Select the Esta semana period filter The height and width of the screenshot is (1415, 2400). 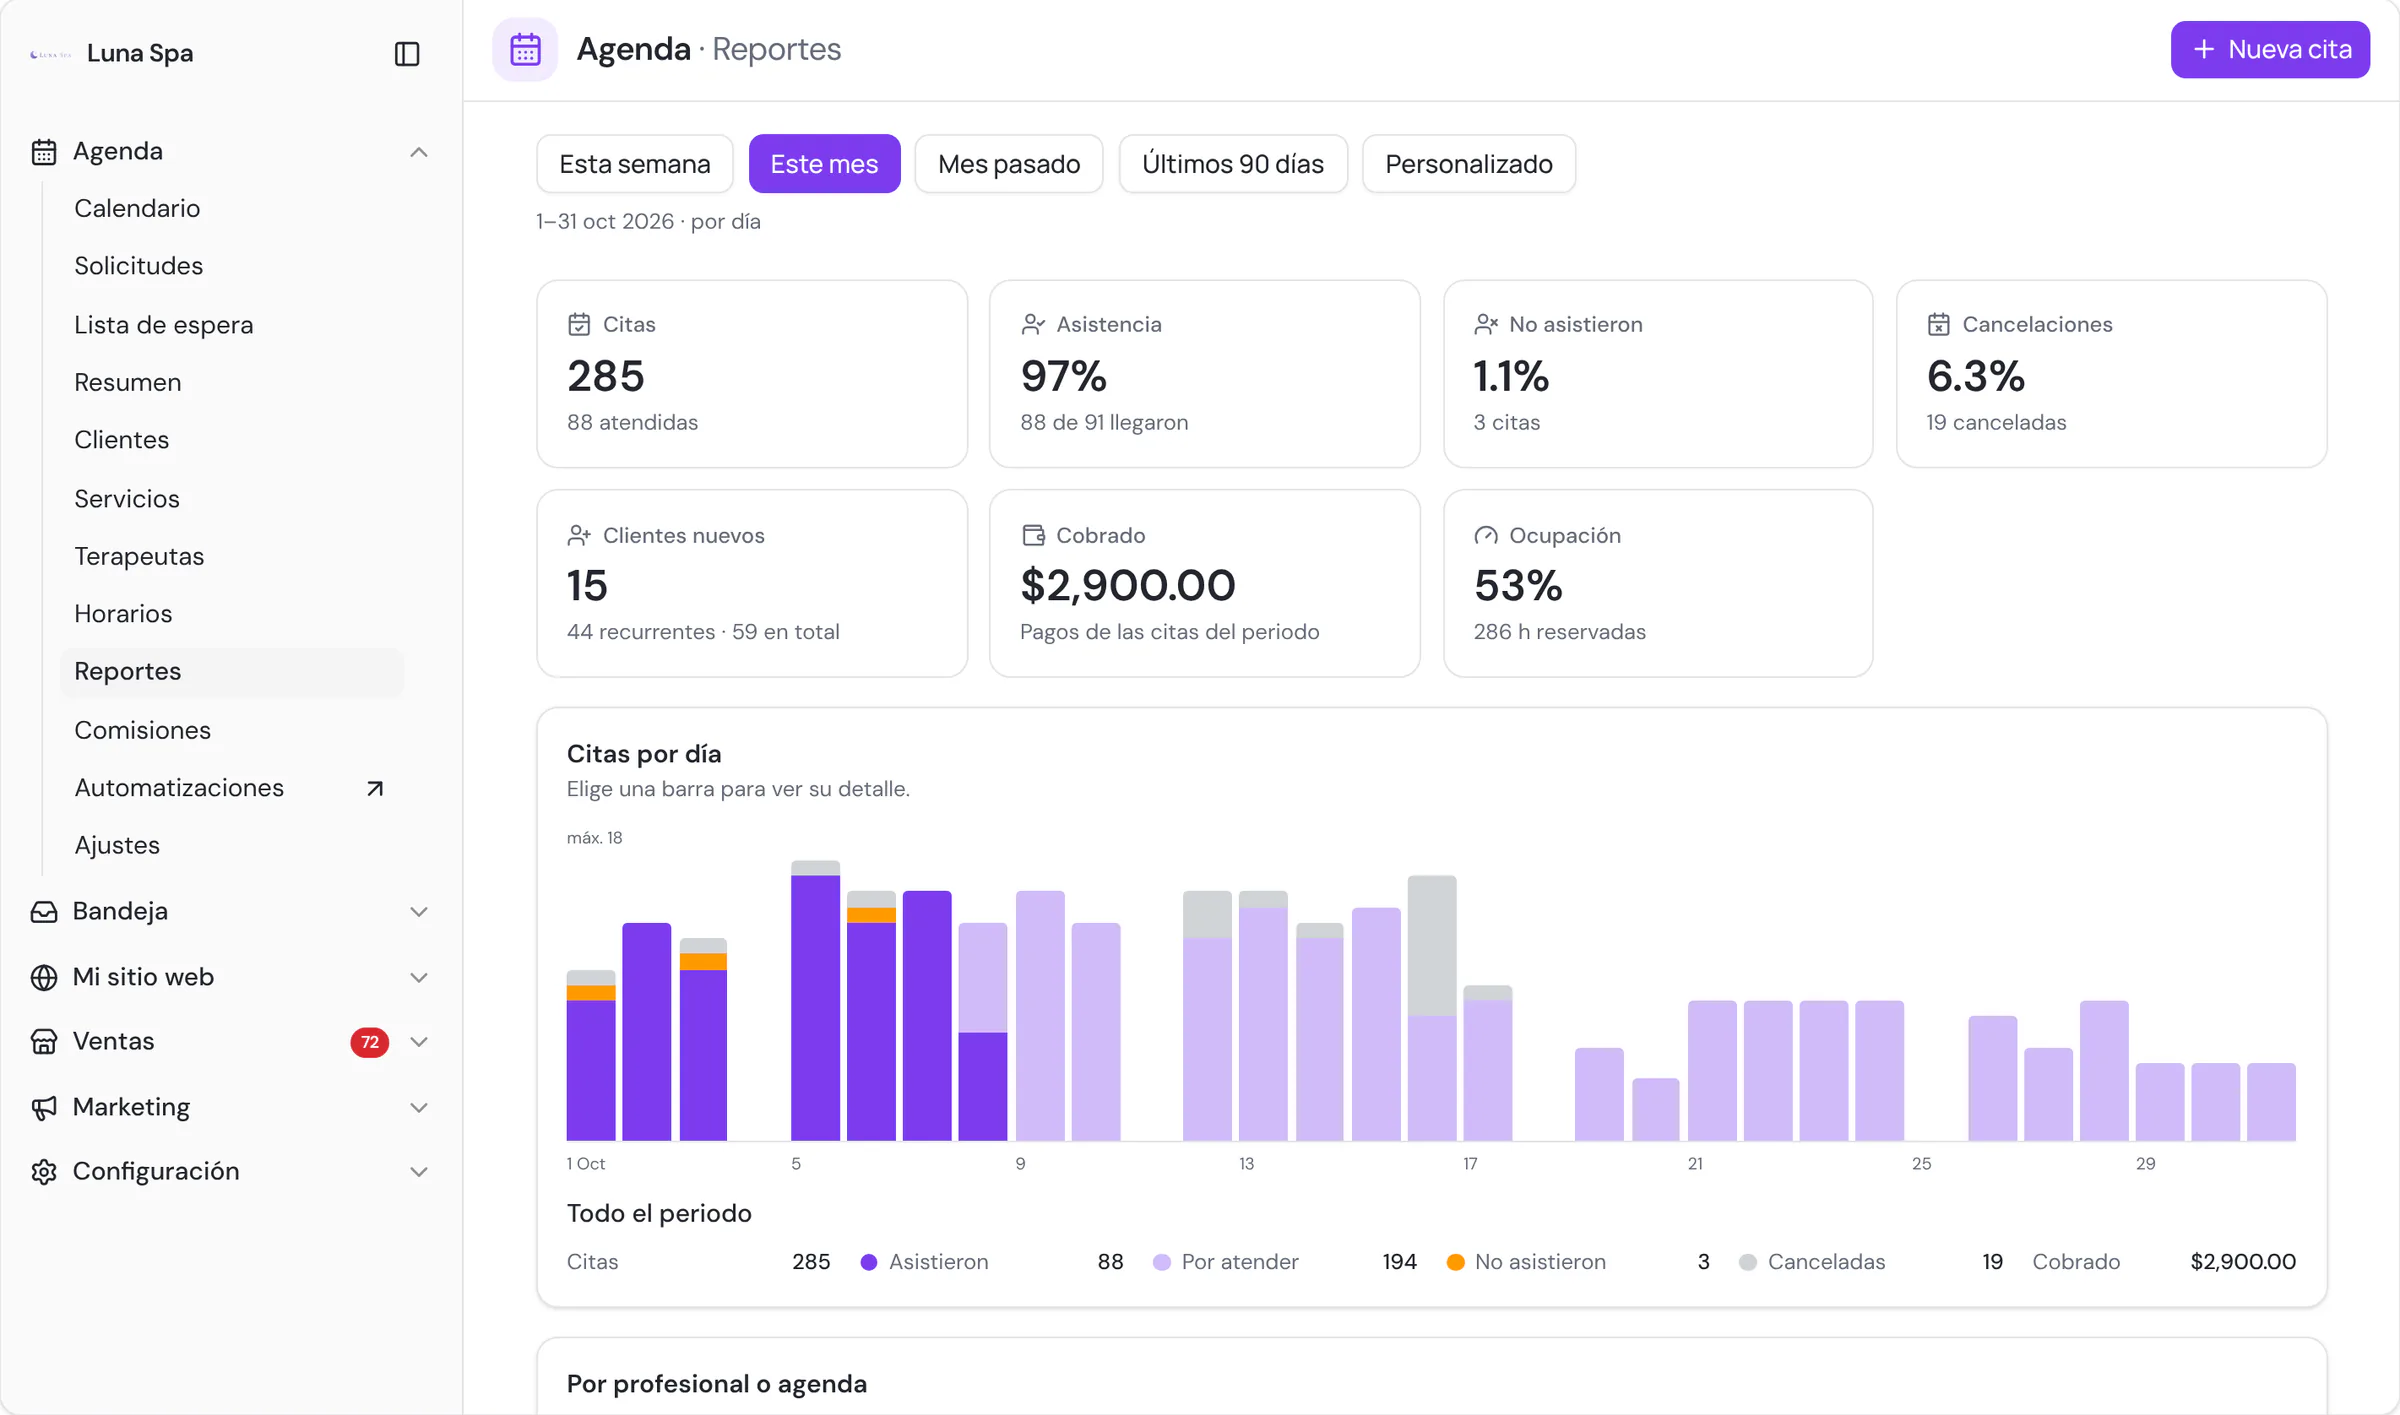[635, 164]
